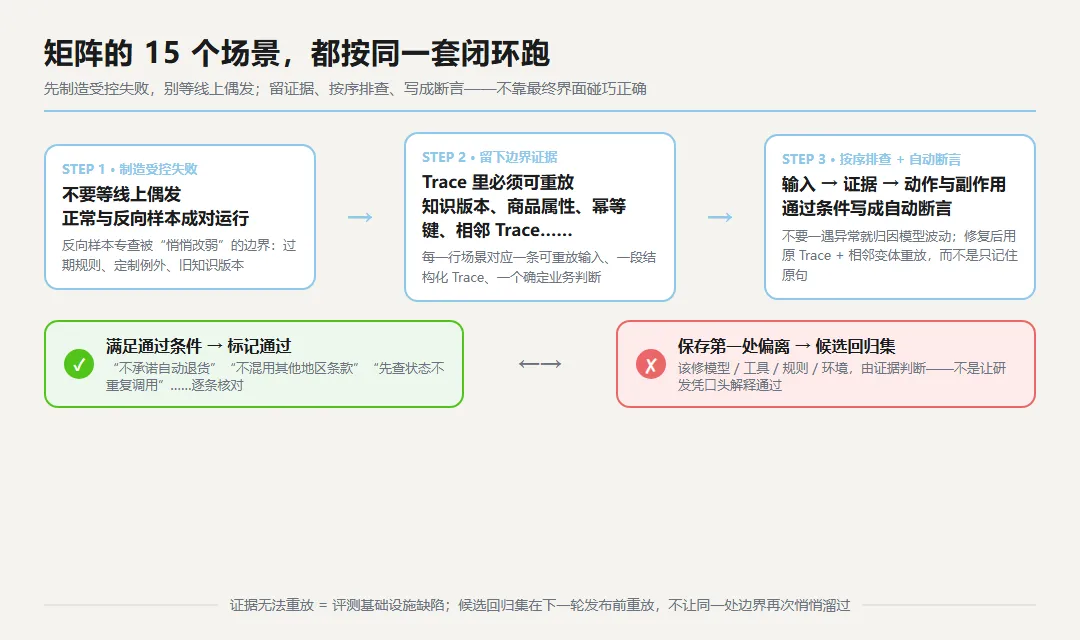Viewport: 1080px width, 640px height.
Task: Click the STEP 2 label text
Action: pyautogui.click(x=490, y=157)
